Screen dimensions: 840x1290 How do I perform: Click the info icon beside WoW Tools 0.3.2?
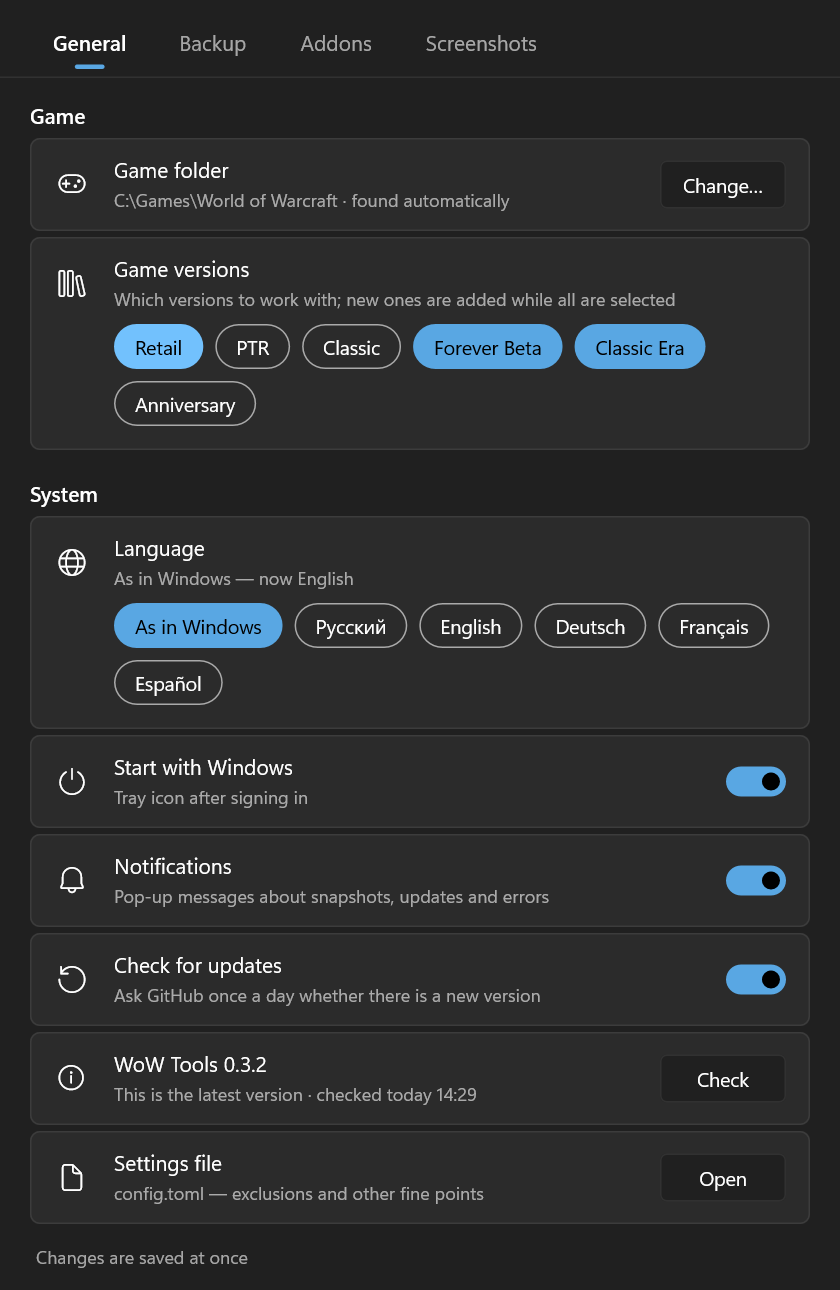72,1079
